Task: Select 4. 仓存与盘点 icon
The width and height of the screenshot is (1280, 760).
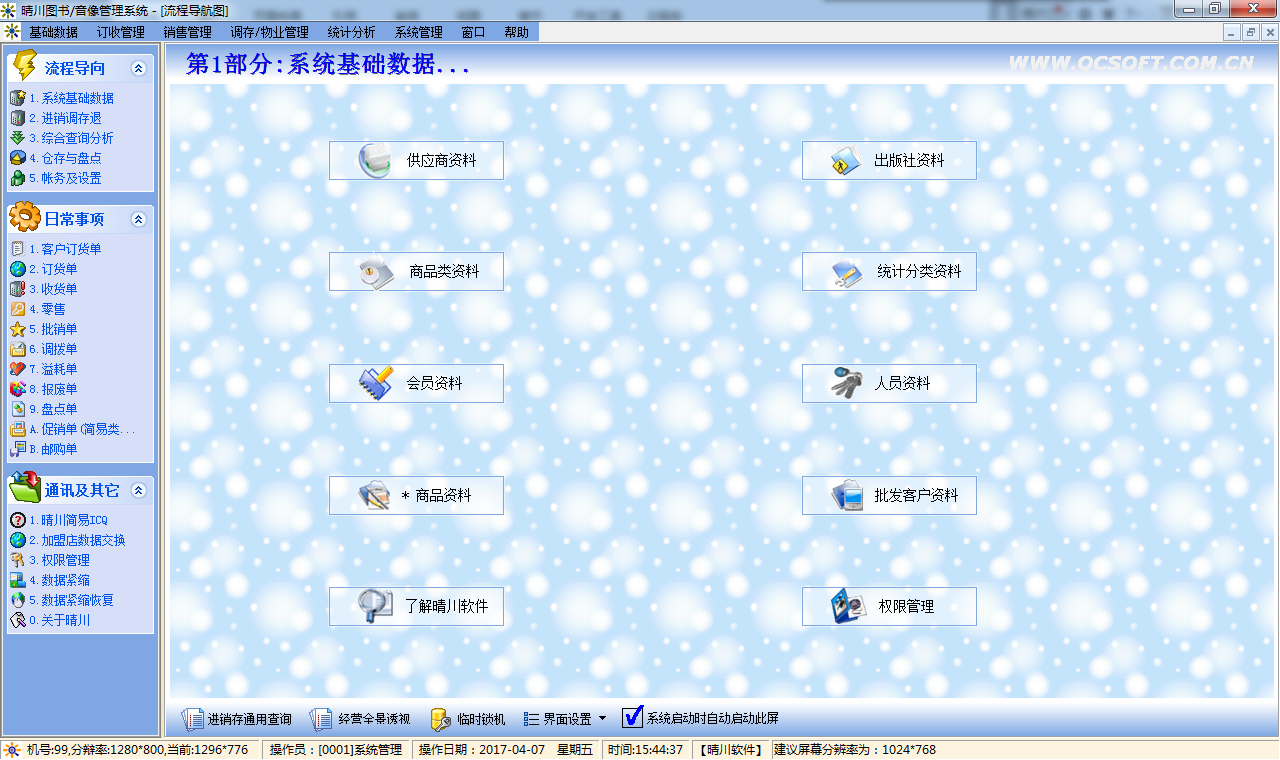Action: click(17, 158)
